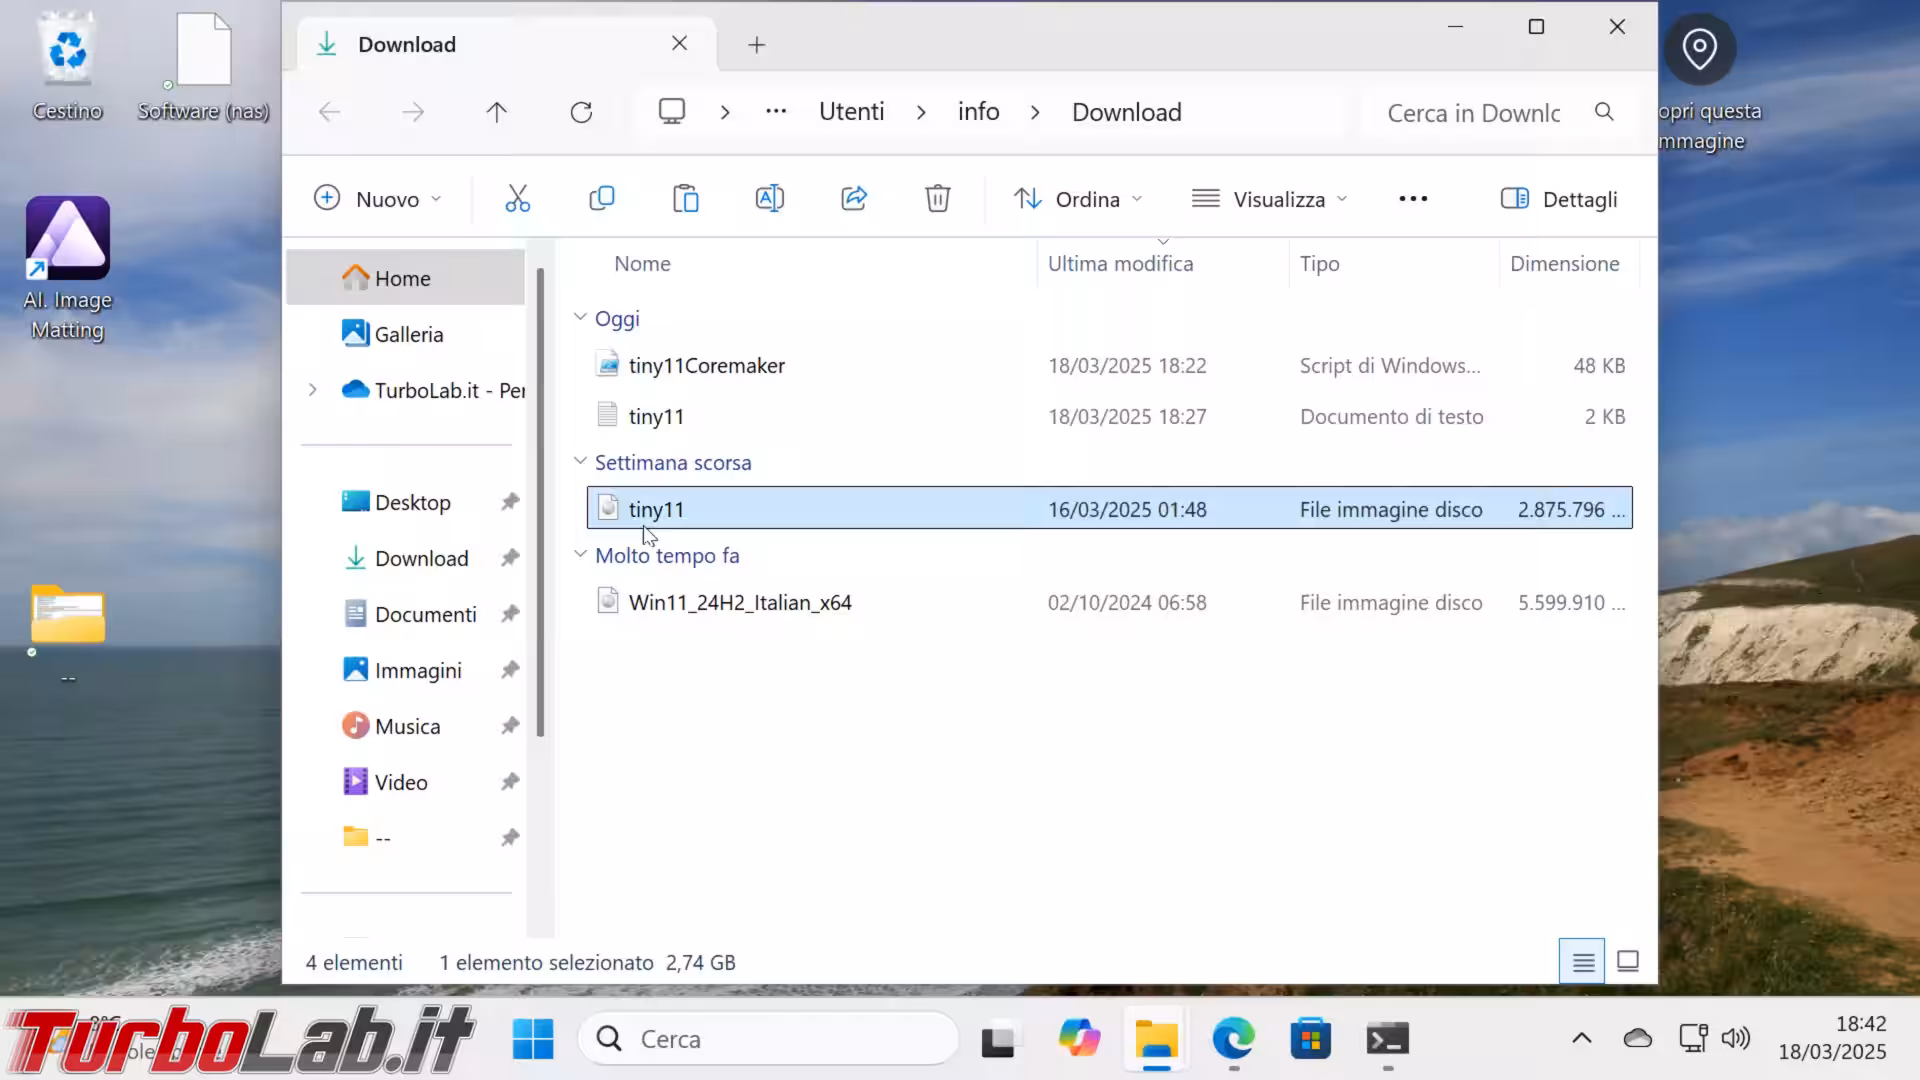Open the Ordina sort dropdown
This screenshot has width=1920, height=1080.
coord(1078,199)
